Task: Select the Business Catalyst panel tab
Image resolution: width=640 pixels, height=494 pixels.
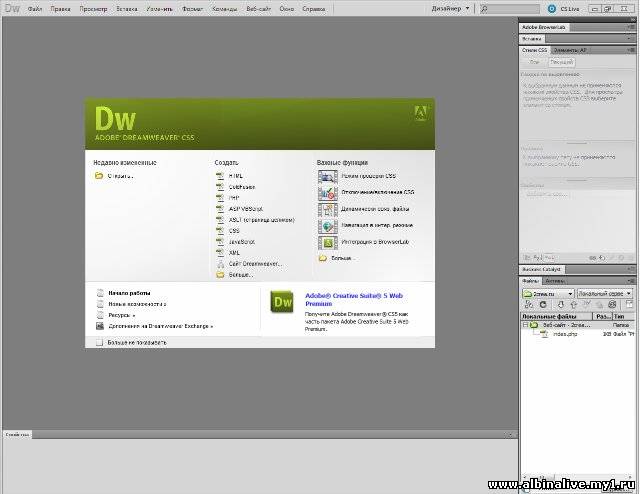Action: click(542, 269)
